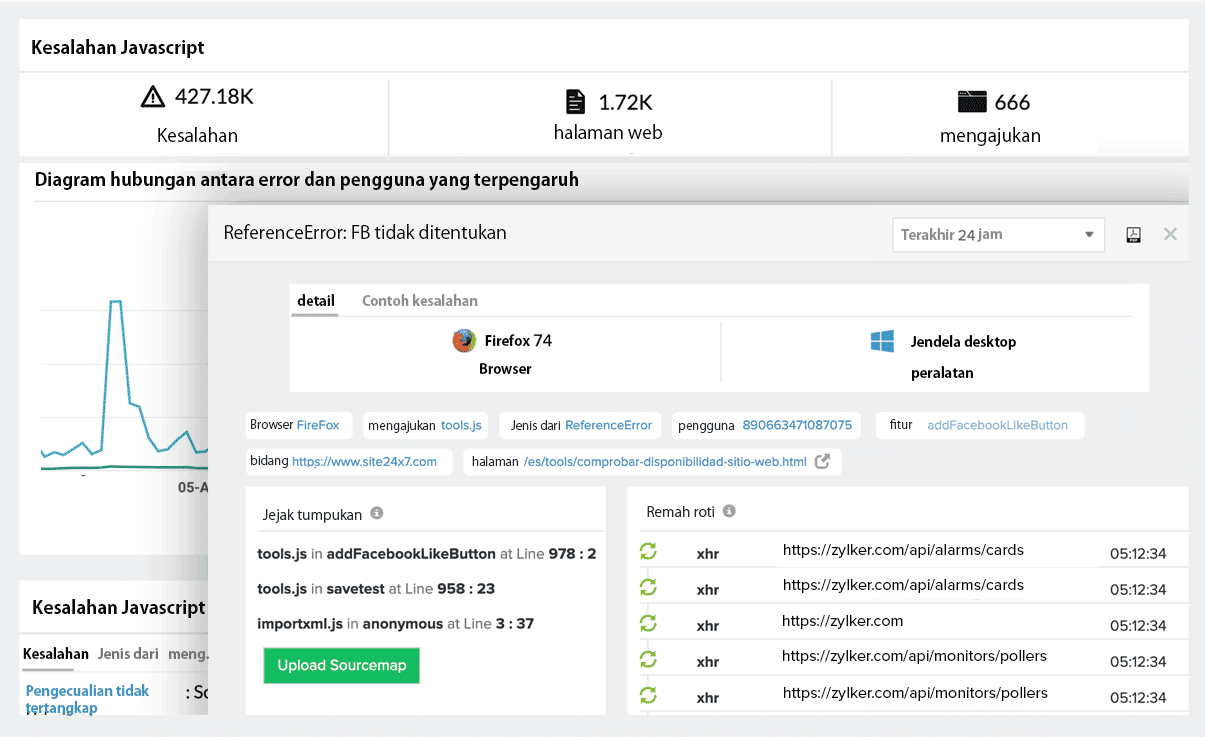Click the halaman web document icon
This screenshot has width=1205, height=737.
575,101
